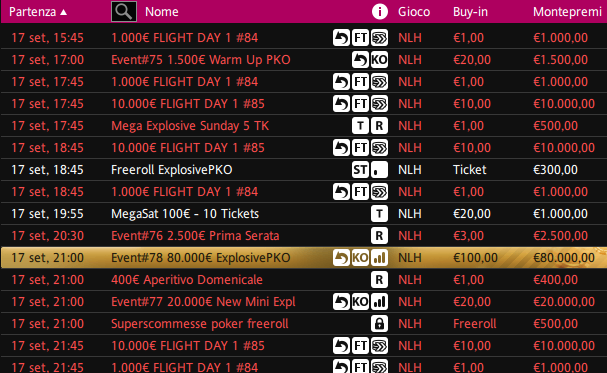The image size is (607, 373).
Task: Click ST icon on Freeroll ExplosivePKO row
Action: (360, 170)
